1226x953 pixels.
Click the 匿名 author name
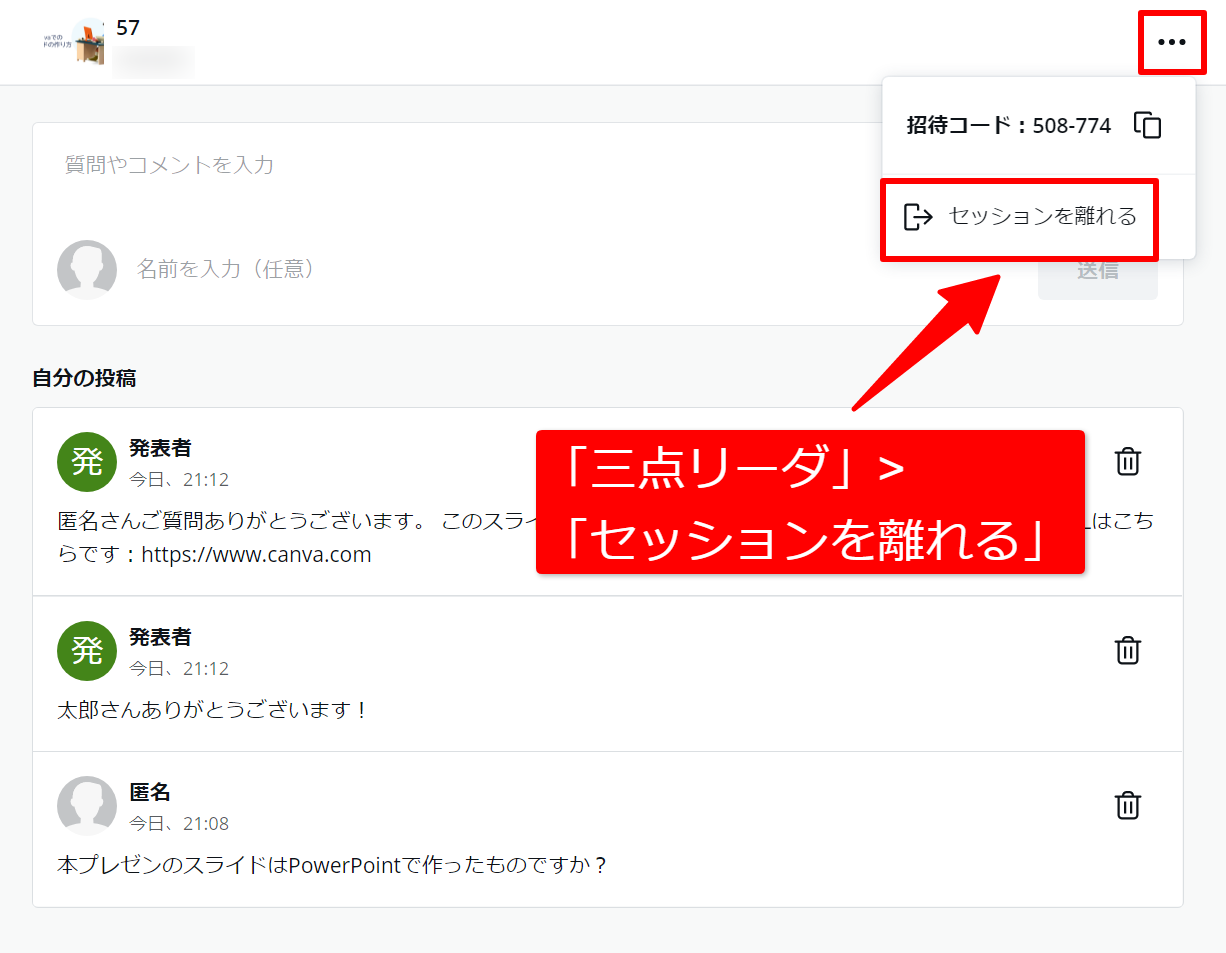[x=150, y=793]
